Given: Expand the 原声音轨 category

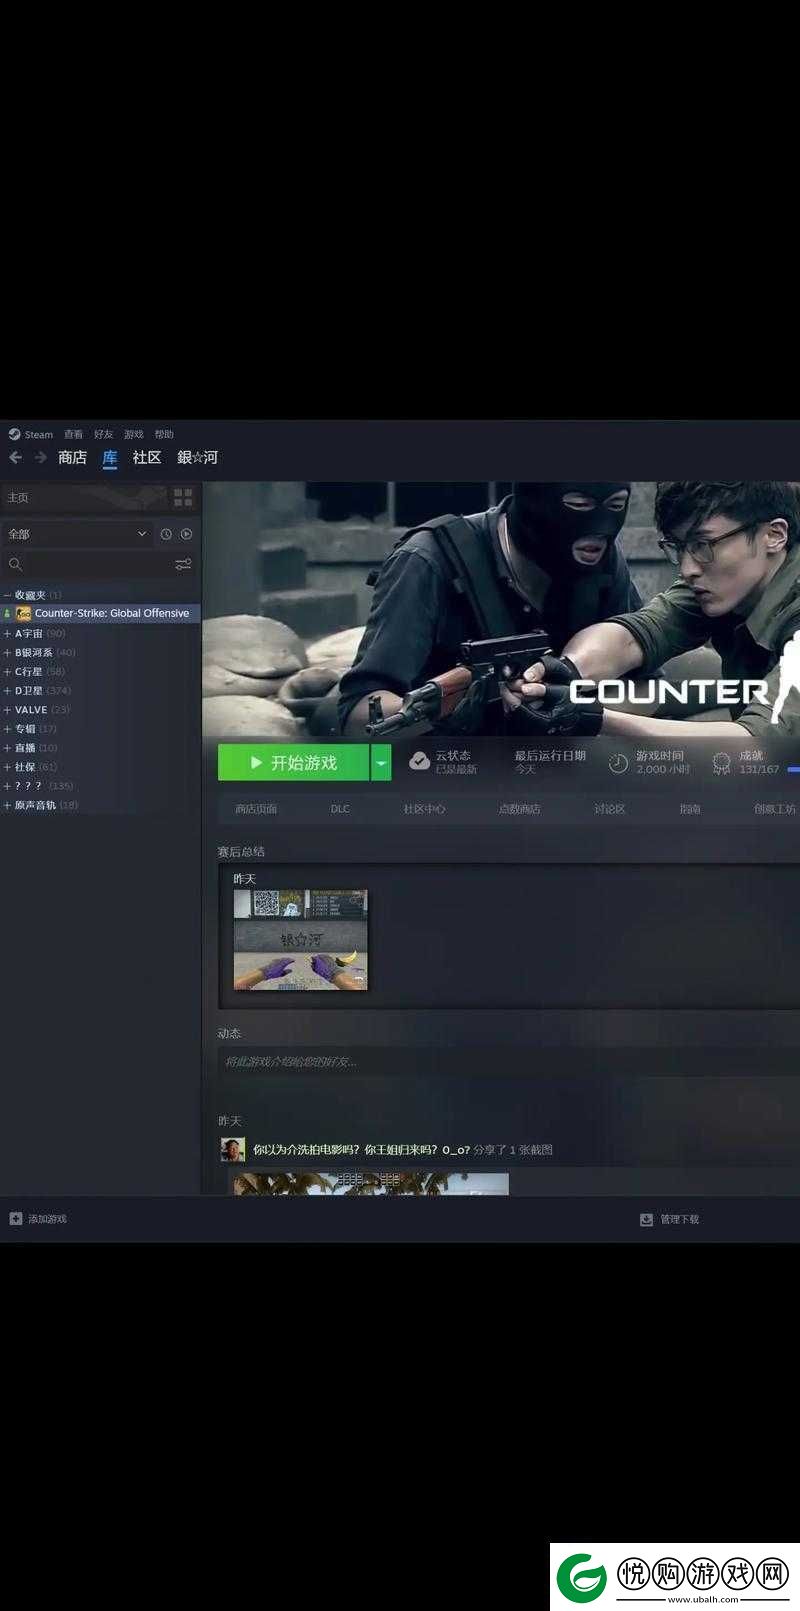Looking at the screenshot, I should (7, 805).
